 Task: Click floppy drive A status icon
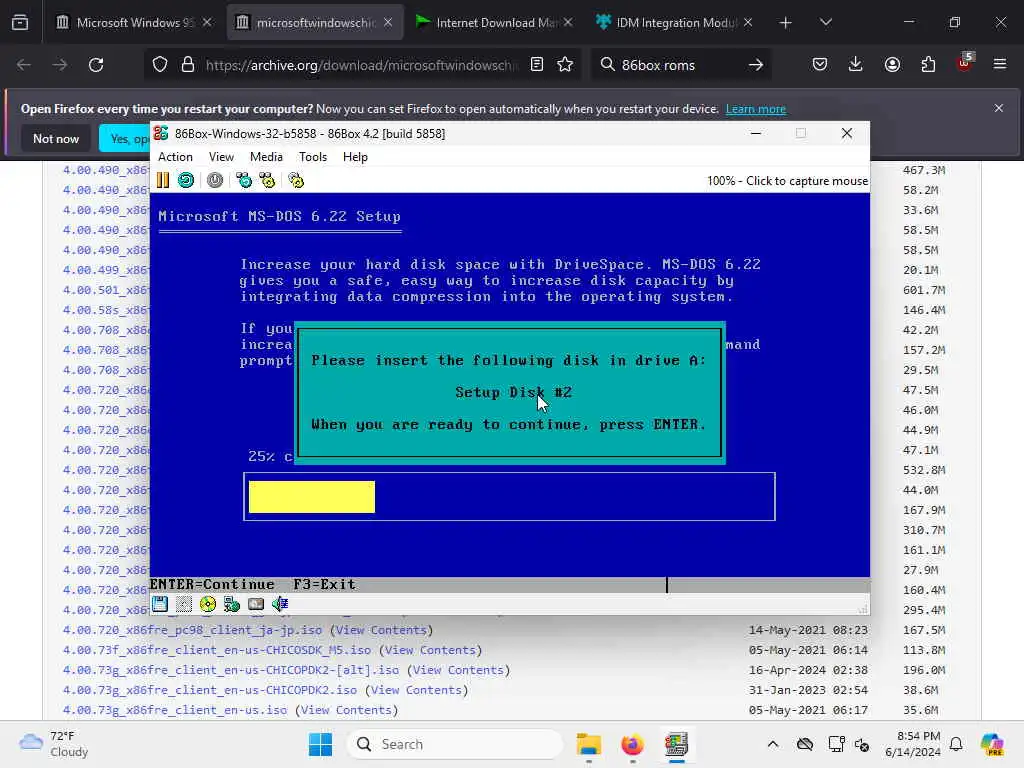pos(160,604)
